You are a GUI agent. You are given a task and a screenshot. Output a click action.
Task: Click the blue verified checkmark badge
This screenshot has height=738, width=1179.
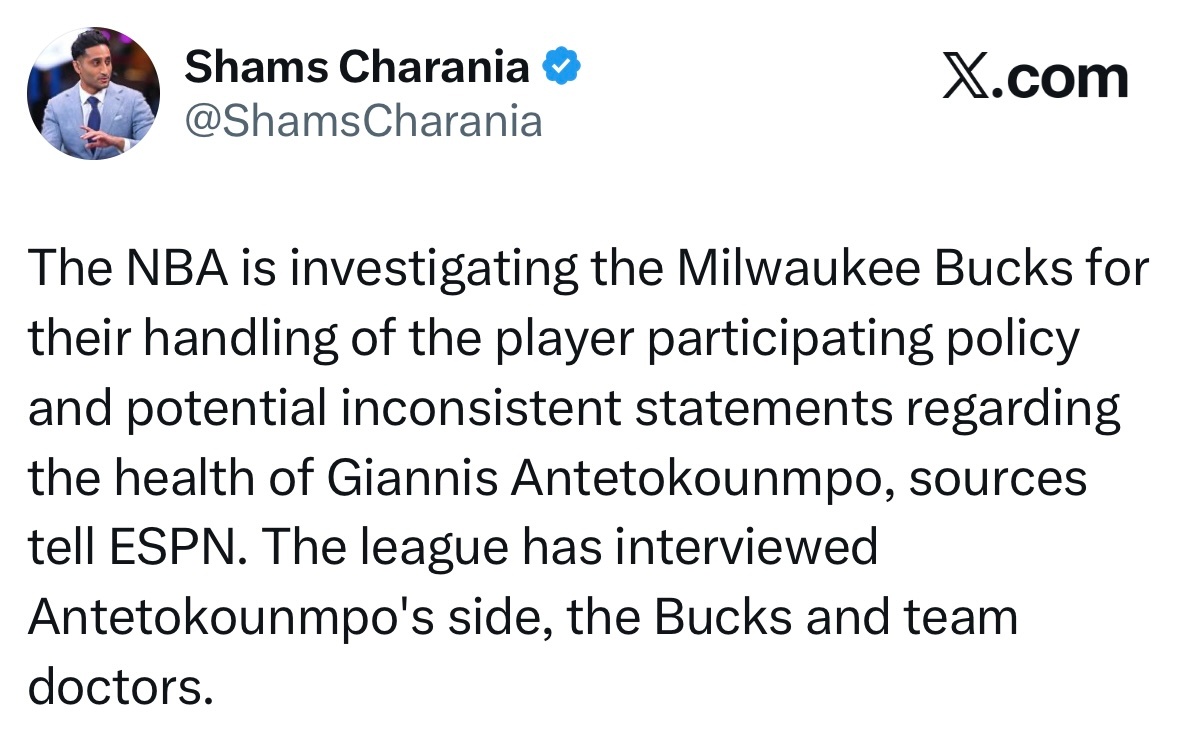561,68
